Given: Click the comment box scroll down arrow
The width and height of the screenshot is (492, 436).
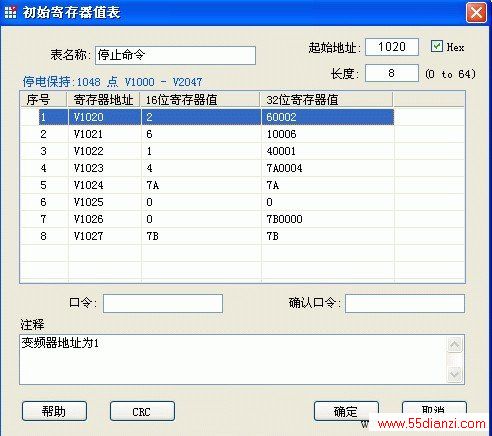Looking at the screenshot, I should tap(455, 374).
